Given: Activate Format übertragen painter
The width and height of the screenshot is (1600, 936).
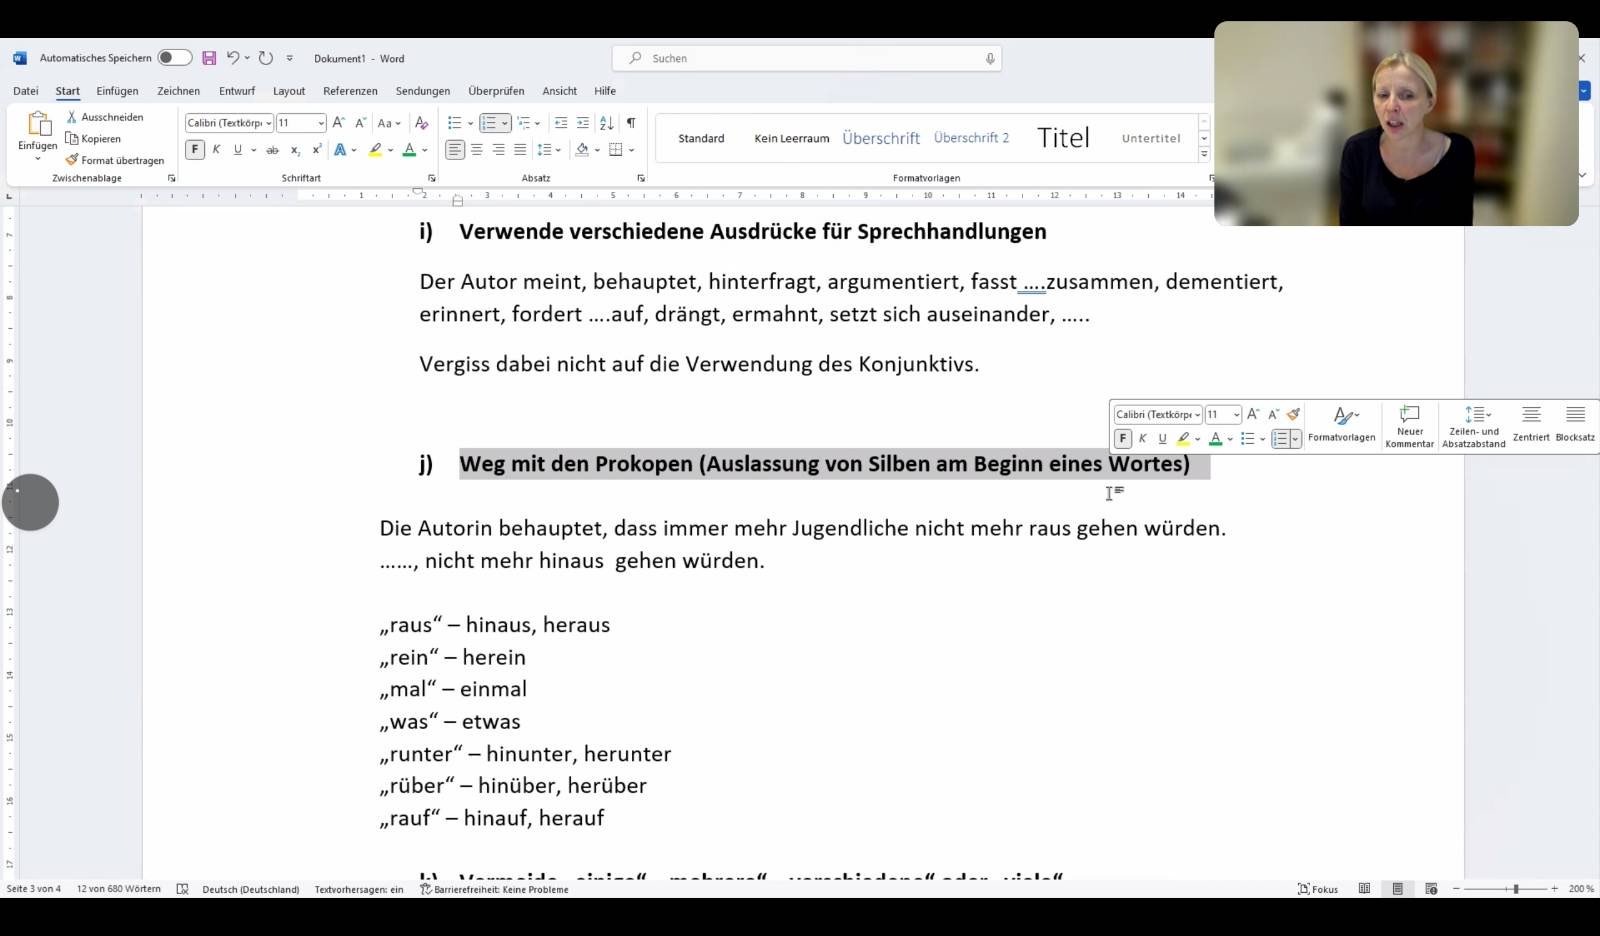Looking at the screenshot, I should pos(115,160).
